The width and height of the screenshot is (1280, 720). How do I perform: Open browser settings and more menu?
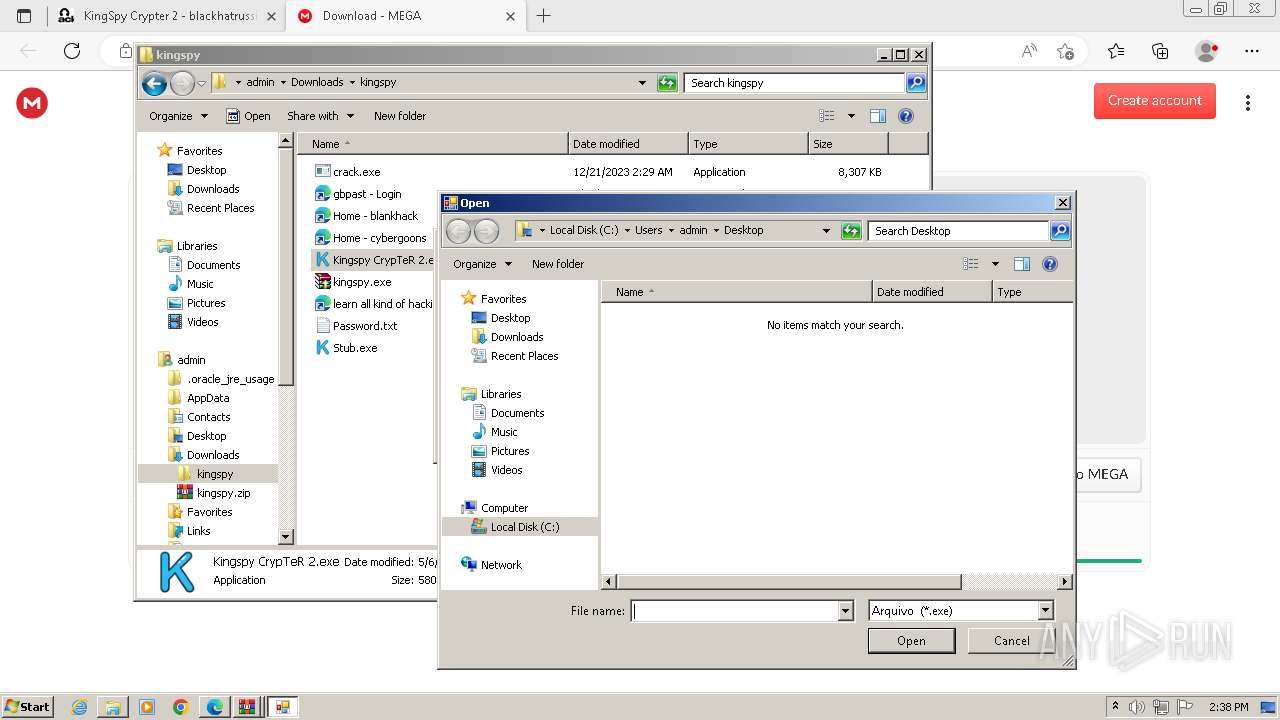coord(1252,51)
